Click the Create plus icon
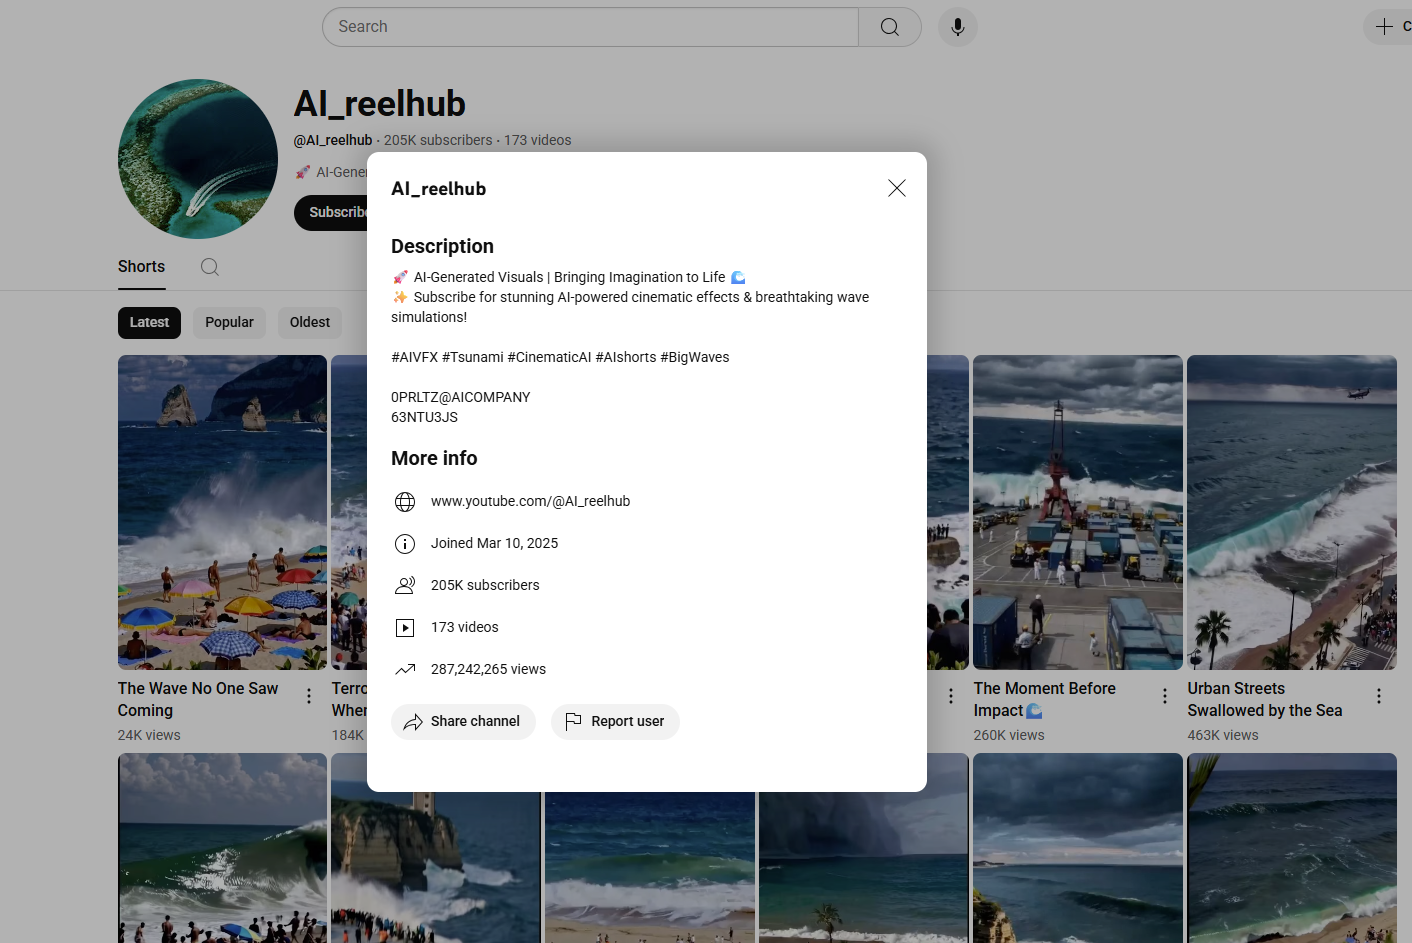 [1385, 27]
